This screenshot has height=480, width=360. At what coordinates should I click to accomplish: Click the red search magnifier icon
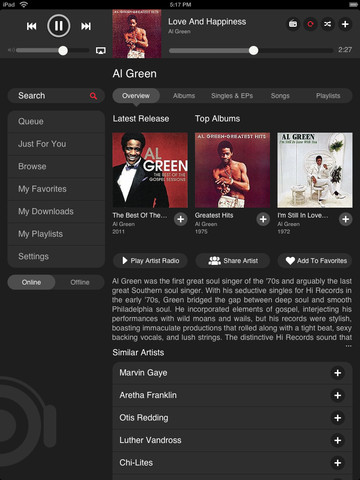tap(93, 96)
